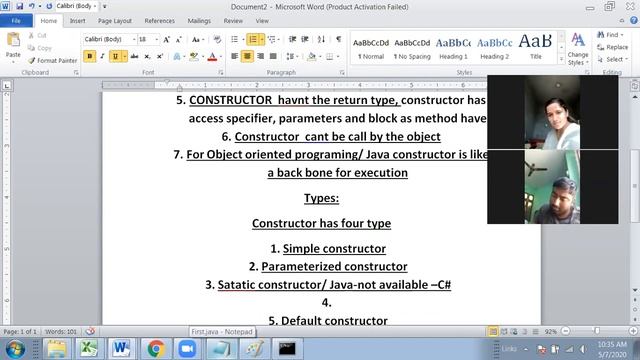The width and height of the screenshot is (640, 360).
Task: Apply superscript formatting
Action: pyautogui.click(x=160, y=56)
